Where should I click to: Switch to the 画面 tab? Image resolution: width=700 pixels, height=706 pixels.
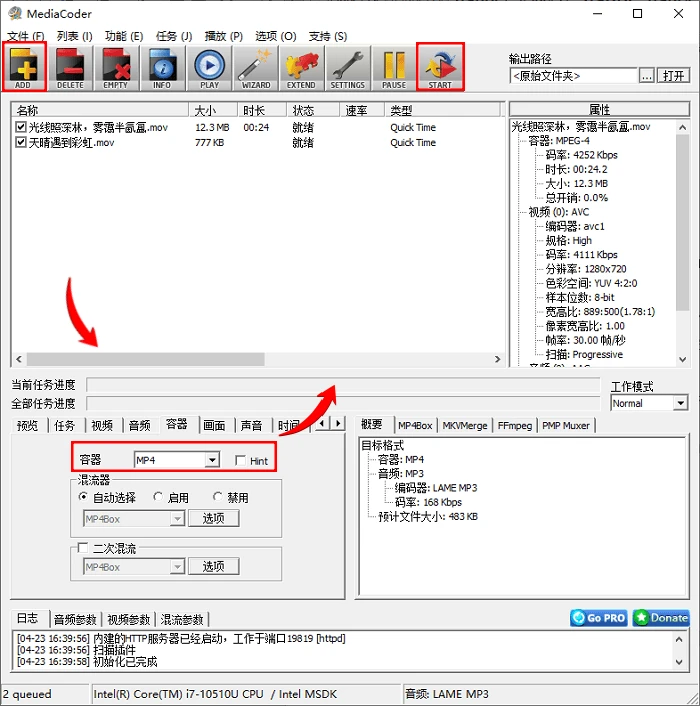[x=214, y=425]
